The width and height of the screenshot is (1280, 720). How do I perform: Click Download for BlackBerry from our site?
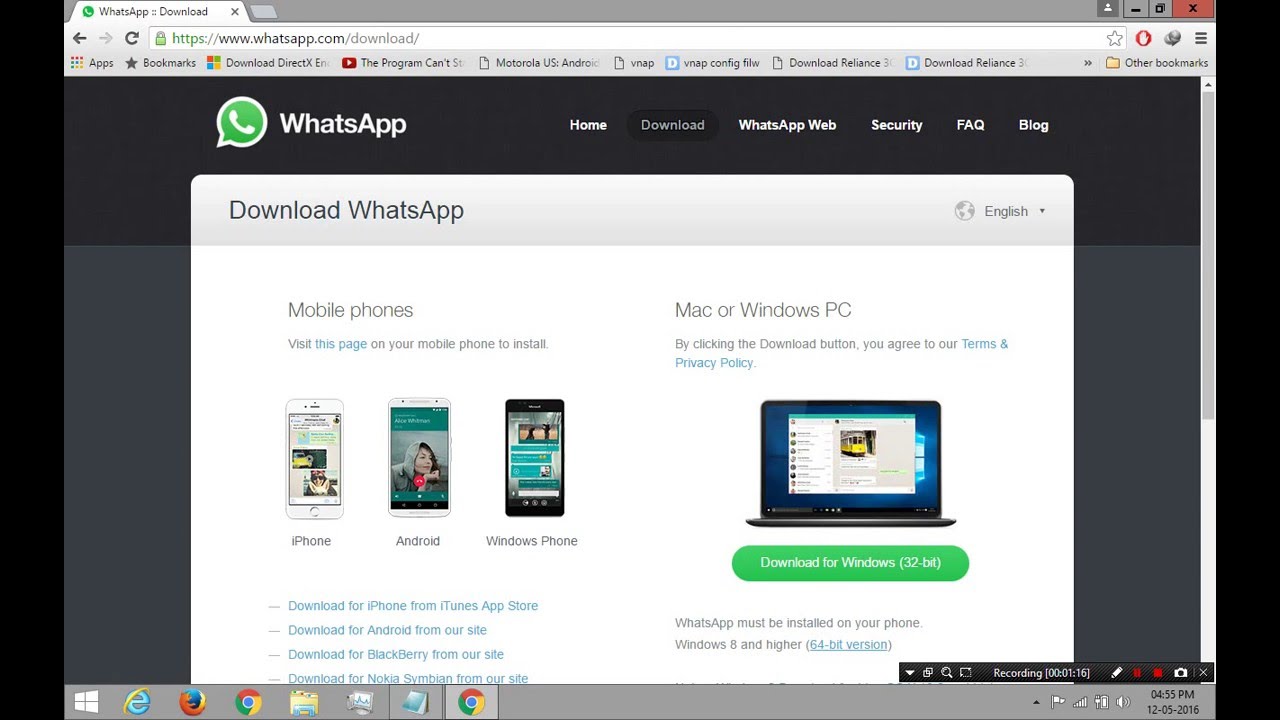[396, 654]
